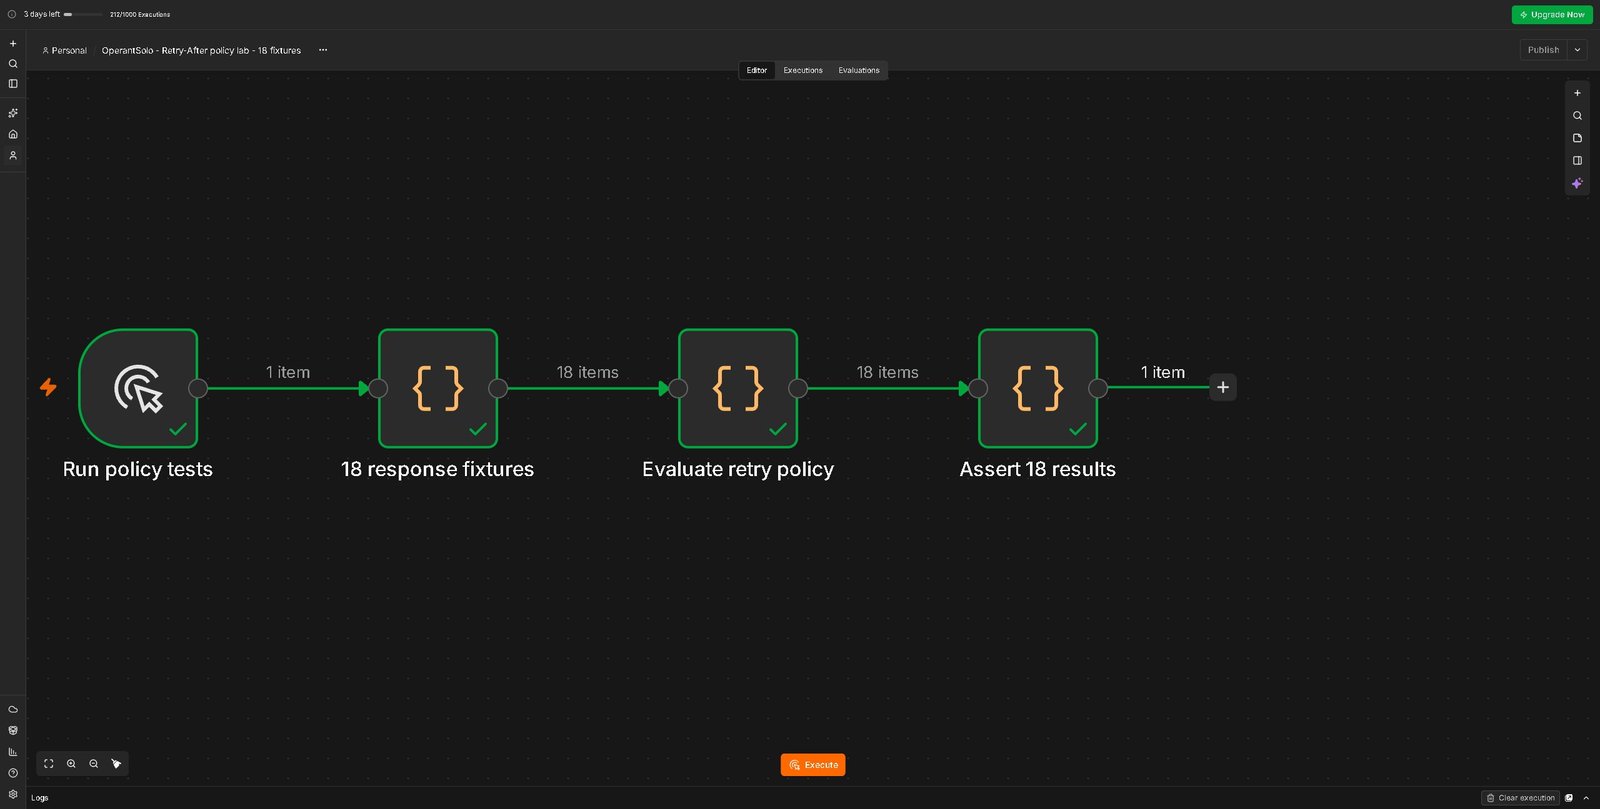Execute the workflow with the orange button

point(813,765)
